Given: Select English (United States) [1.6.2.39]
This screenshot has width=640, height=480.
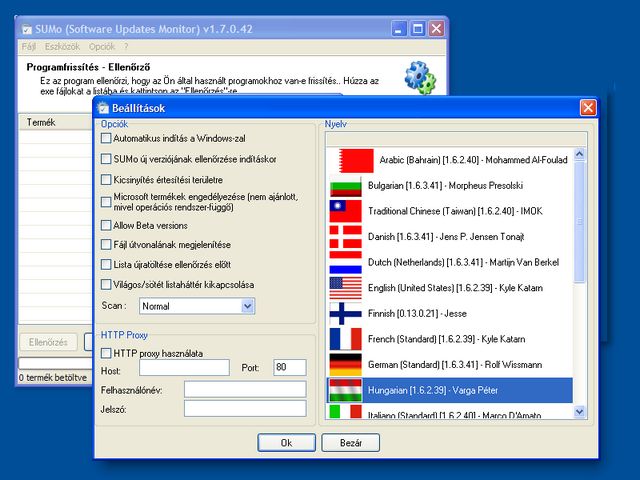Looking at the screenshot, I should [450, 288].
